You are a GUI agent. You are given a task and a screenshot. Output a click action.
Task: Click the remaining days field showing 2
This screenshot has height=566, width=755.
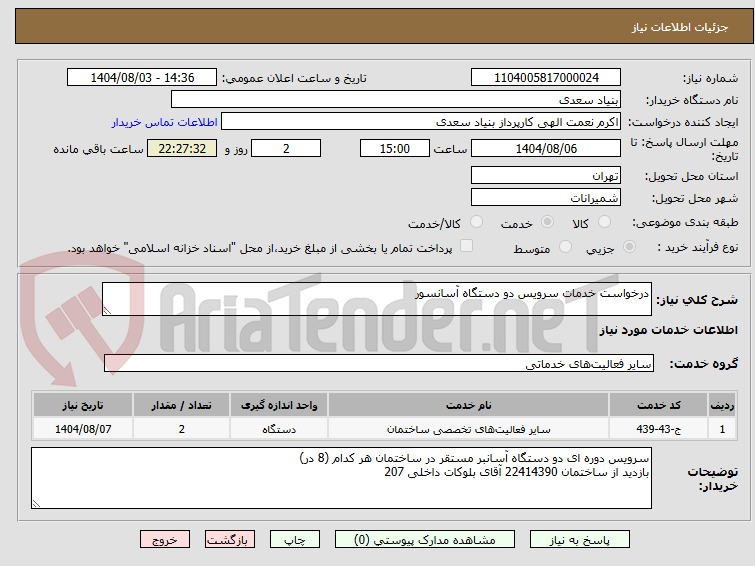[286, 148]
